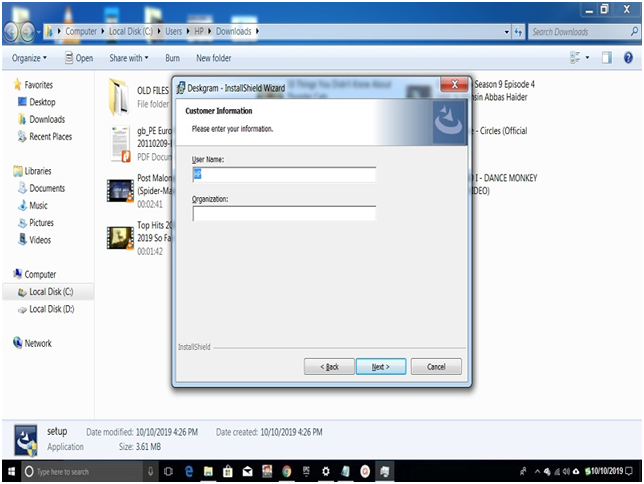This screenshot has height=484, width=644.
Task: Open Microsoft Store from taskbar
Action: (228, 471)
